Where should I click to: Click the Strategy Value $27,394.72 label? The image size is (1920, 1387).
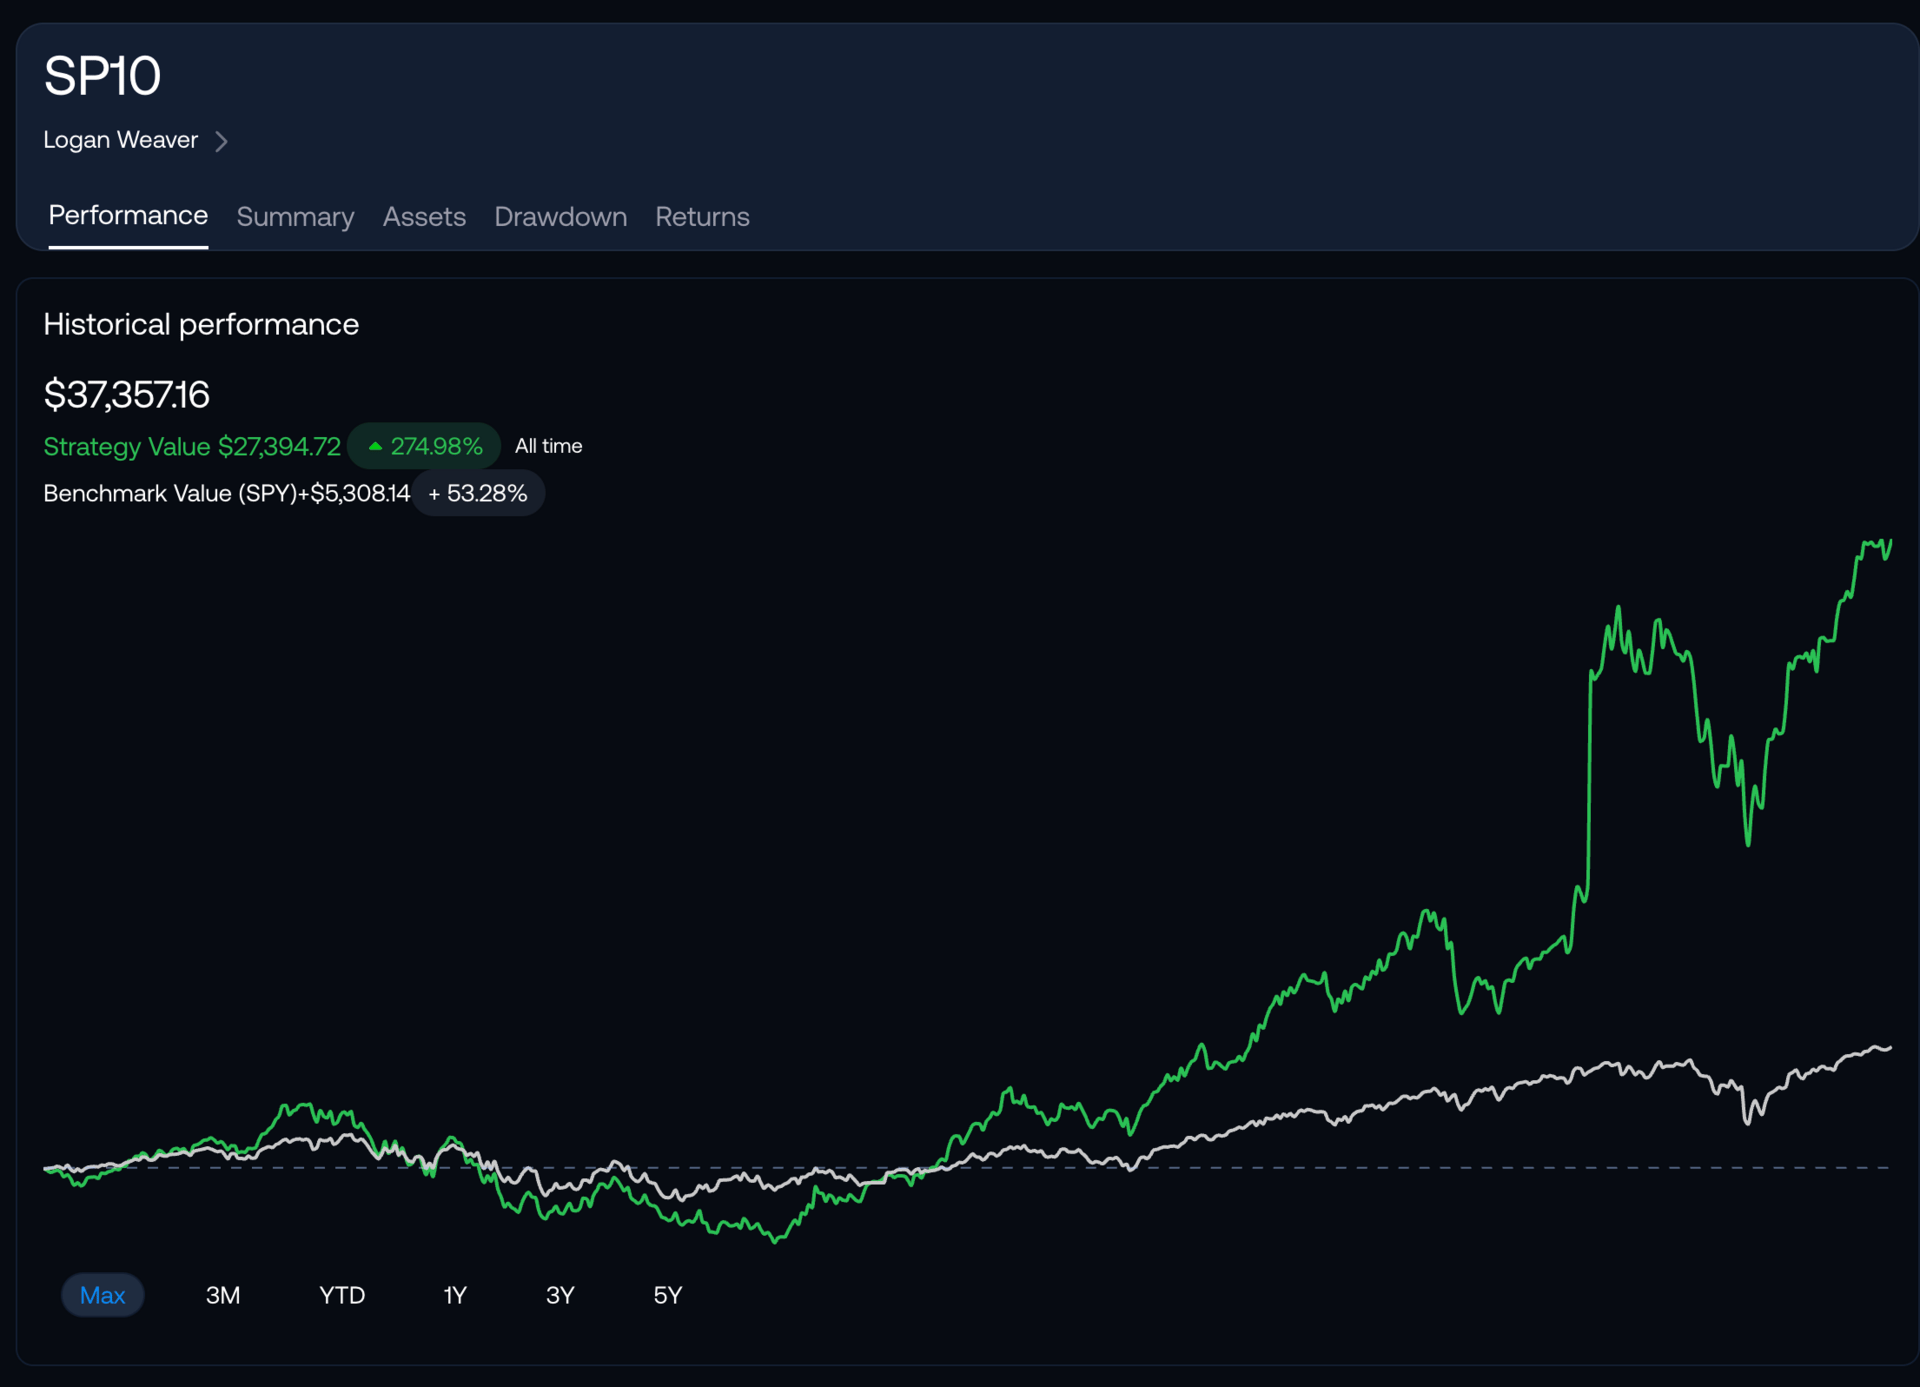(192, 446)
